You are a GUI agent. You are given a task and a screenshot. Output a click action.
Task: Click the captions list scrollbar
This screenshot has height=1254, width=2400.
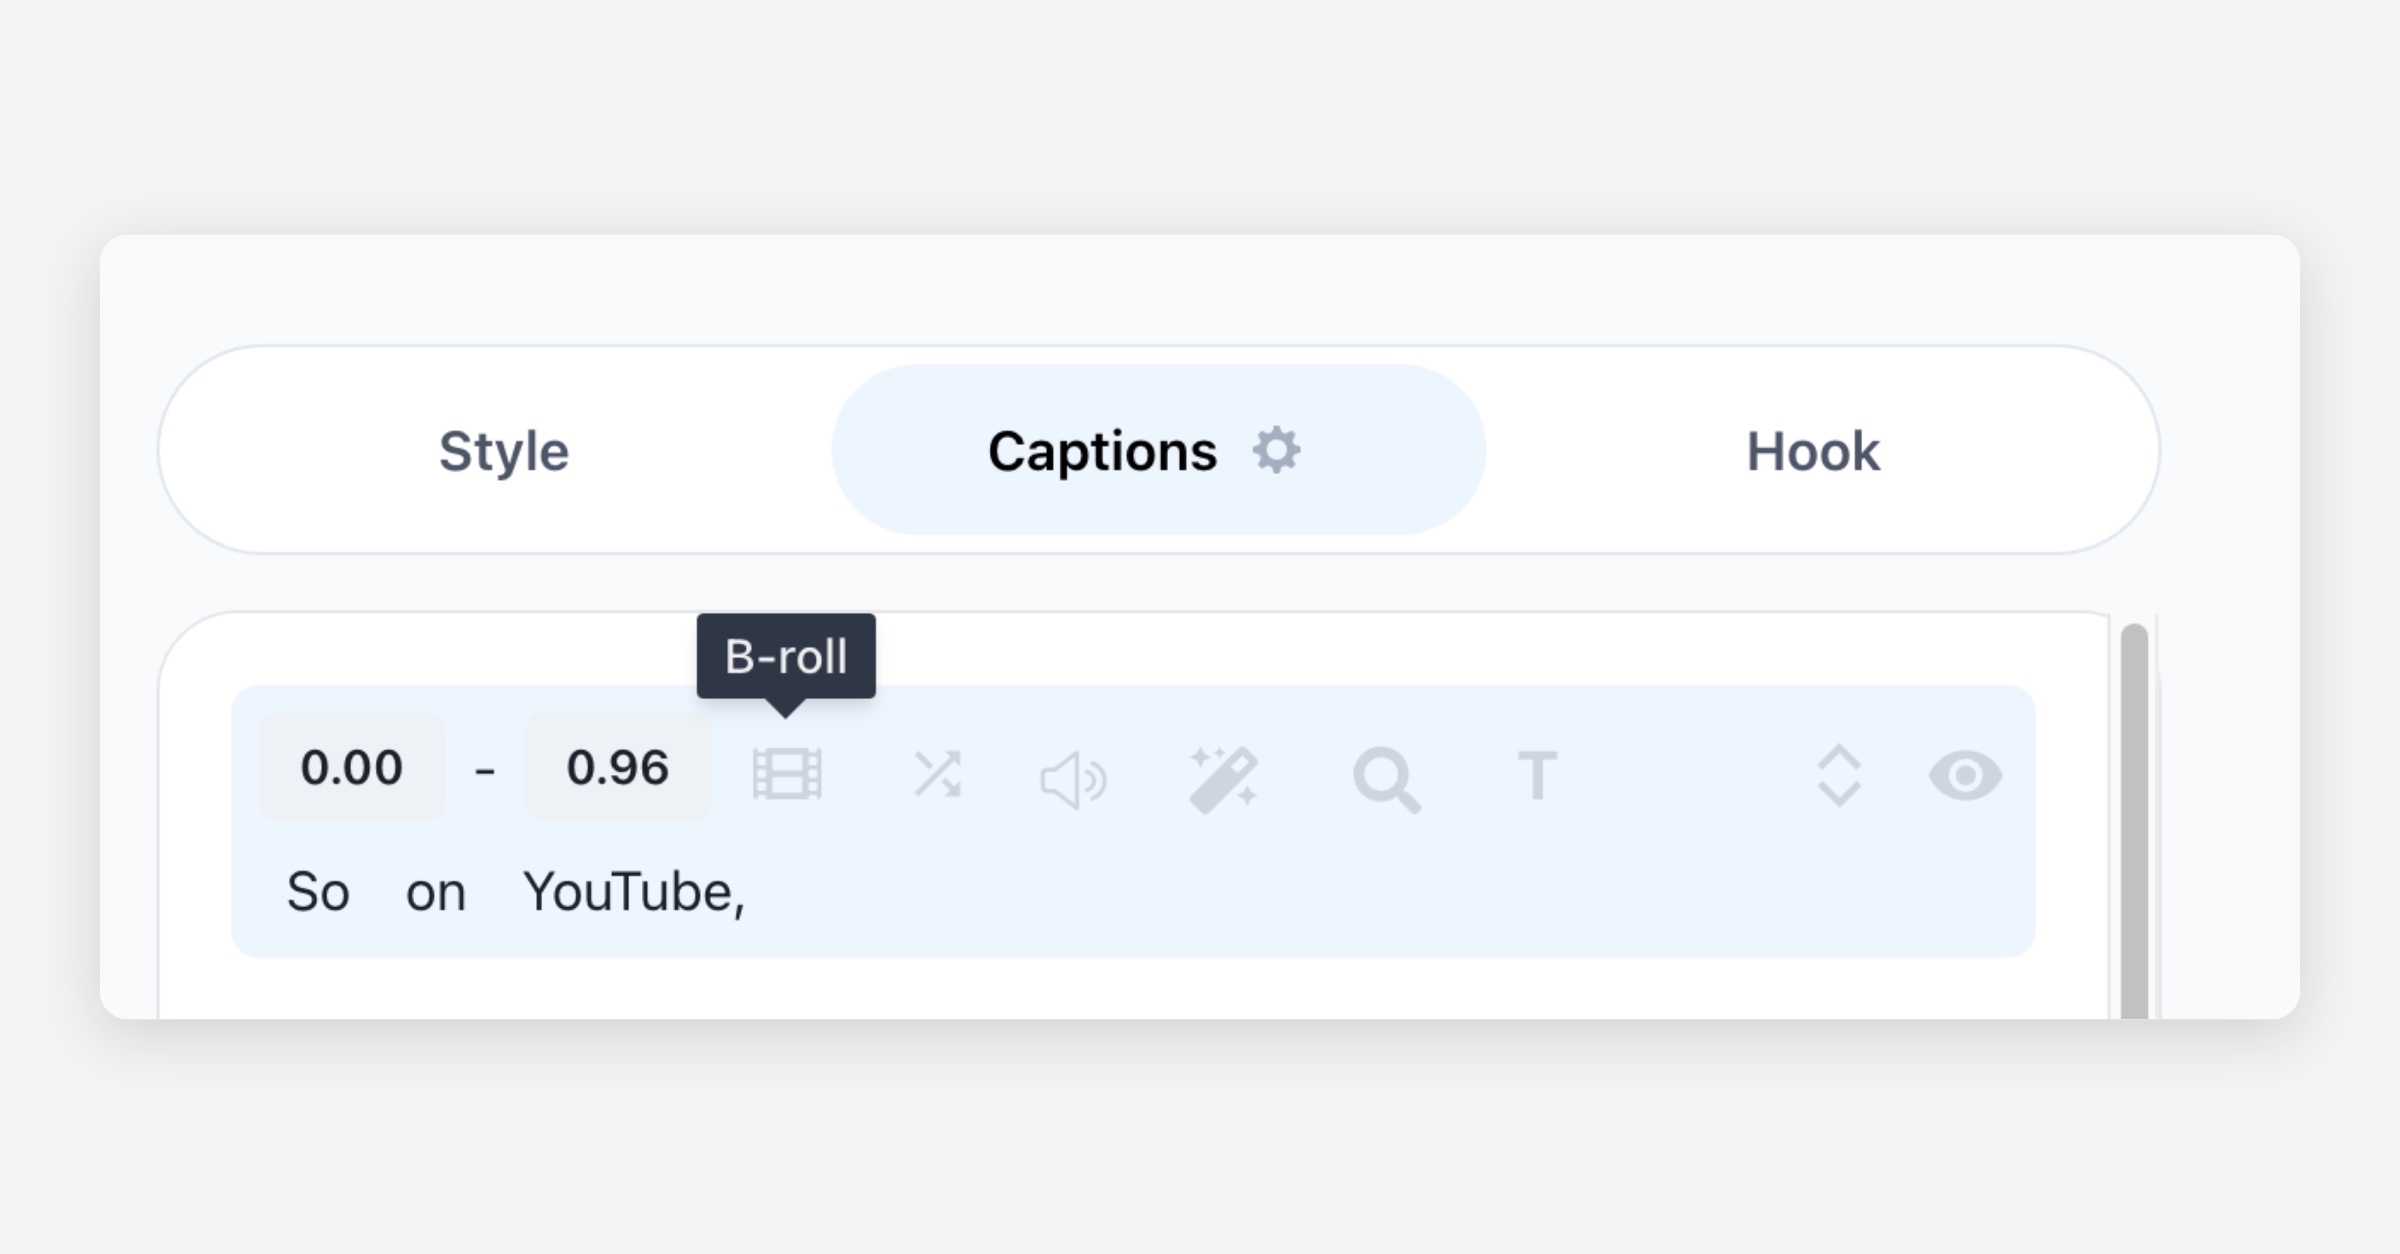pos(2134,820)
